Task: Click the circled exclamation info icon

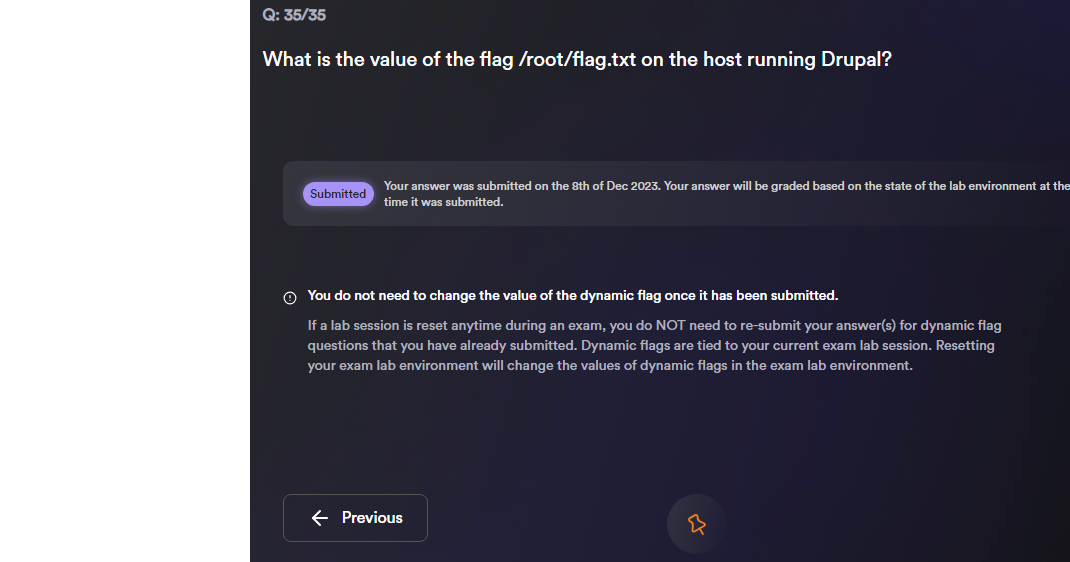Action: coord(290,297)
